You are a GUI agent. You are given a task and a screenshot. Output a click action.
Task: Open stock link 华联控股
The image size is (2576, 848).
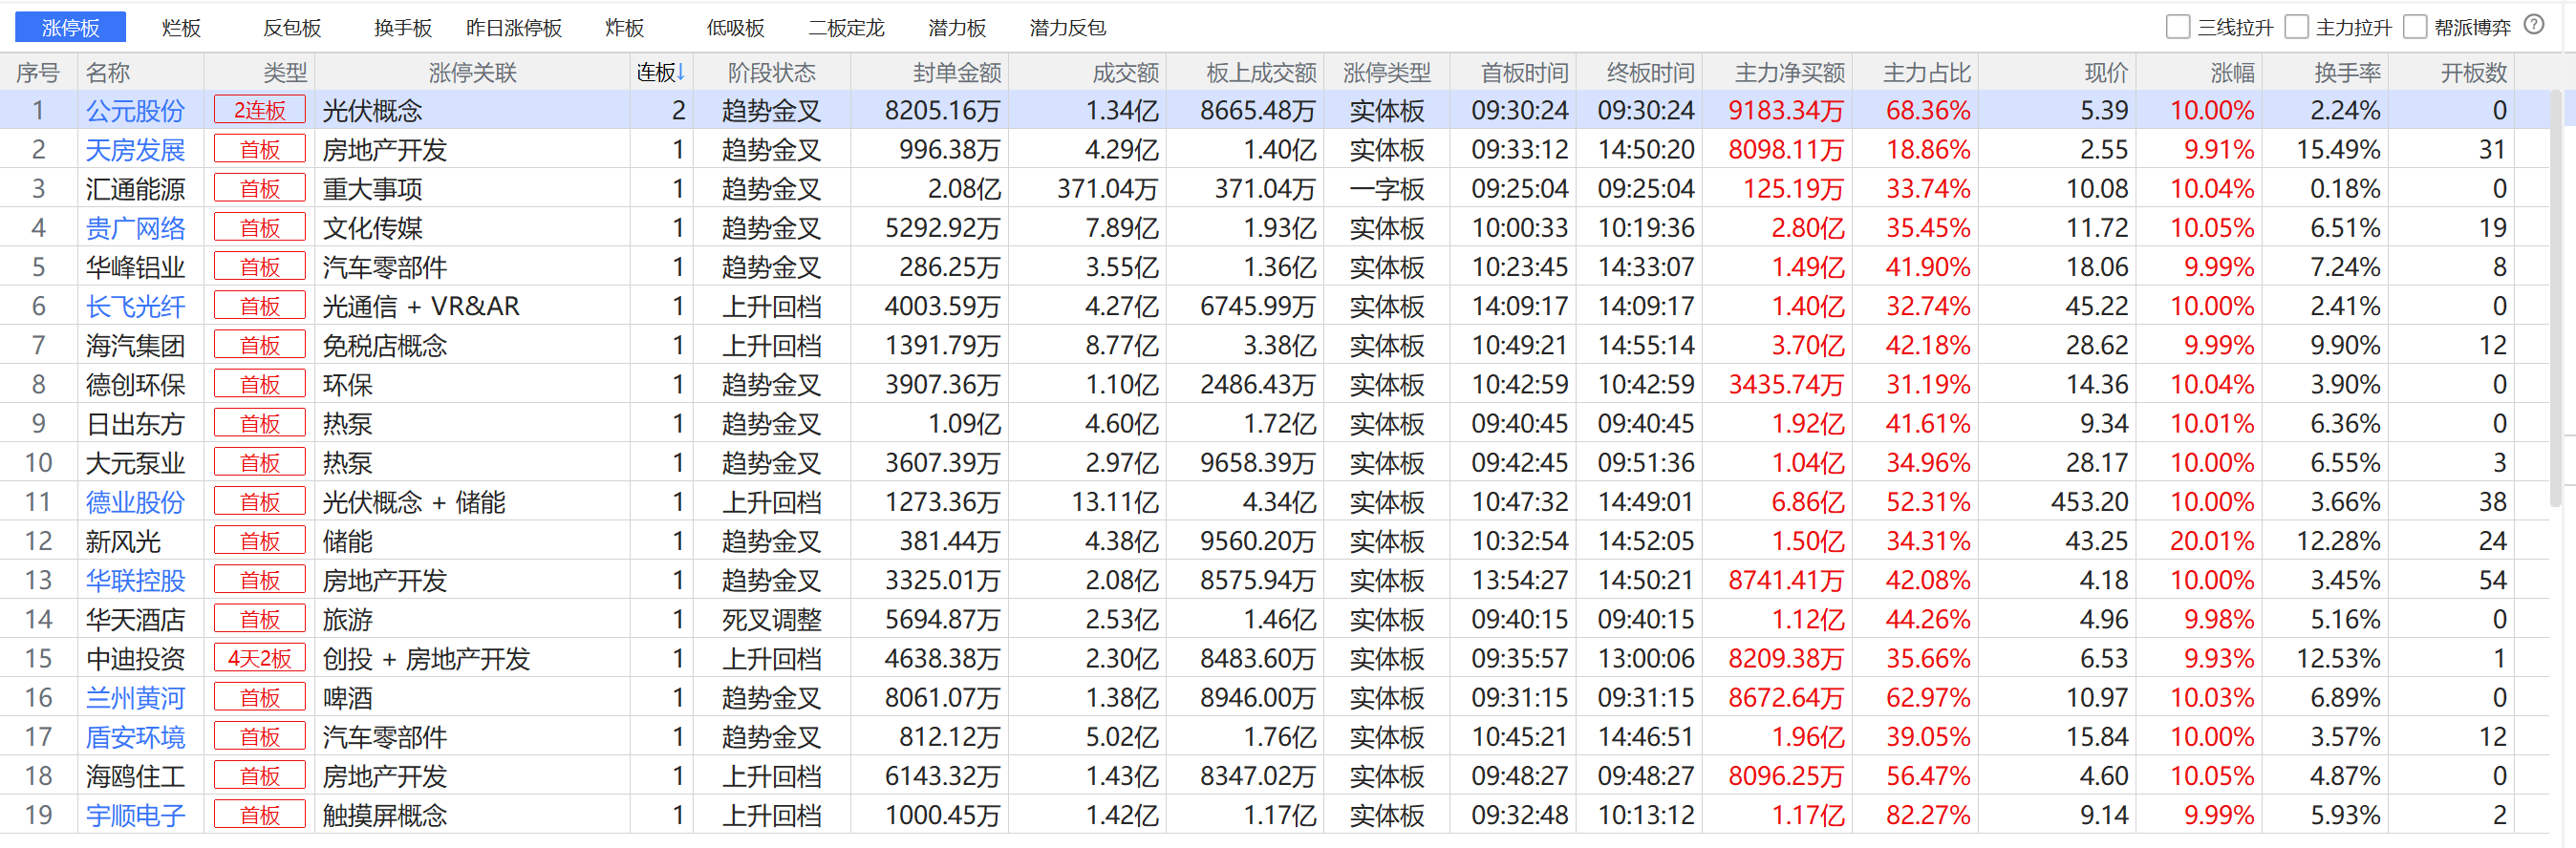click(x=135, y=580)
